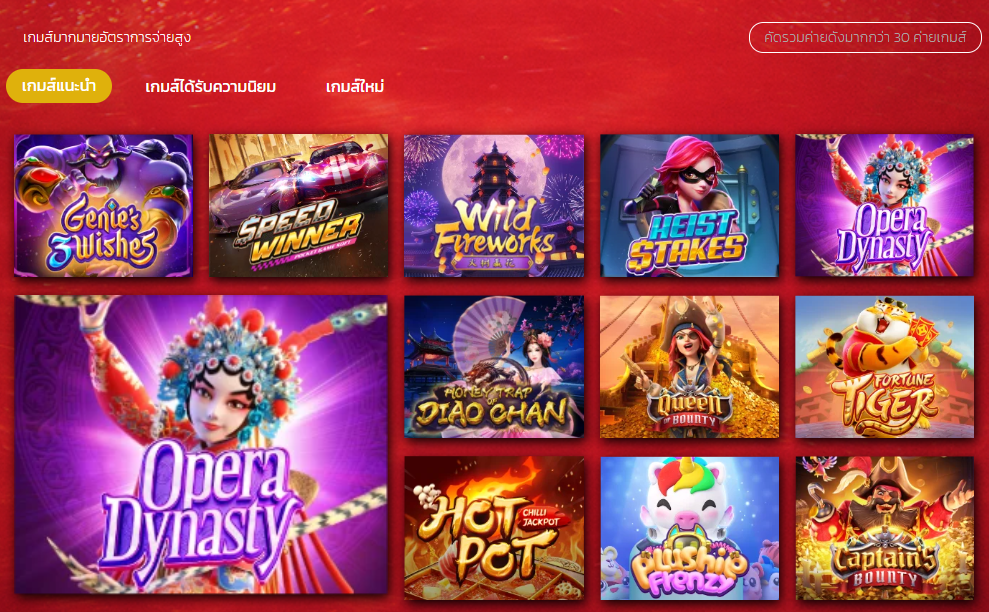This screenshot has height=612, width=989.
Task: Select the เกมส์แนะนำ tab
Action: coord(59,86)
